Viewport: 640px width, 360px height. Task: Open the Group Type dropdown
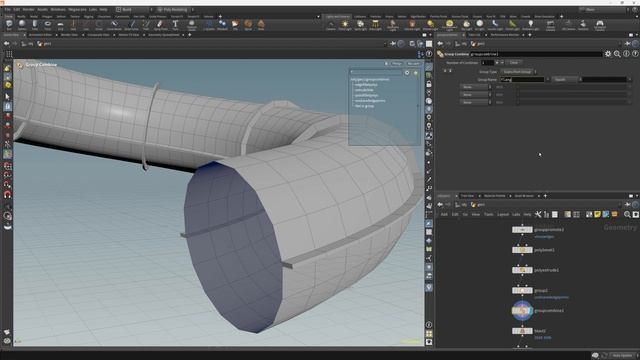[518, 72]
